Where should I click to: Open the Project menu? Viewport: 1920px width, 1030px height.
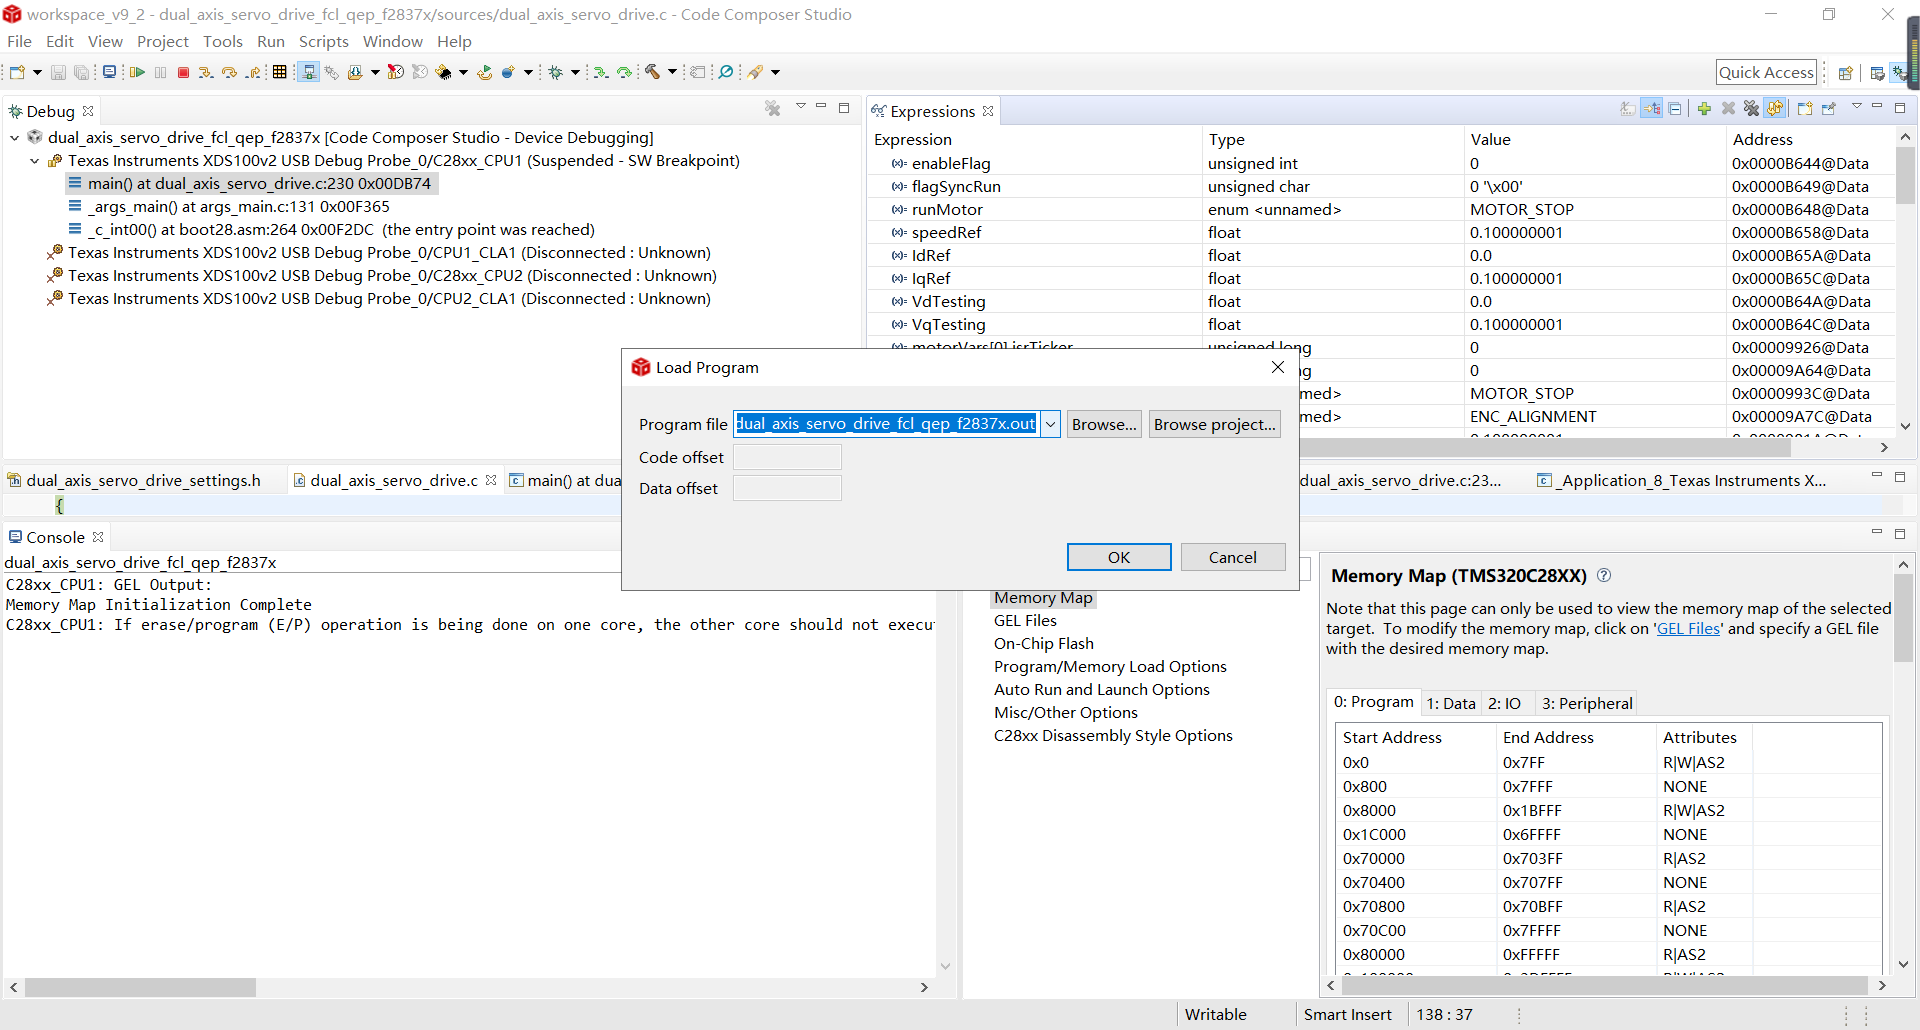(x=163, y=41)
